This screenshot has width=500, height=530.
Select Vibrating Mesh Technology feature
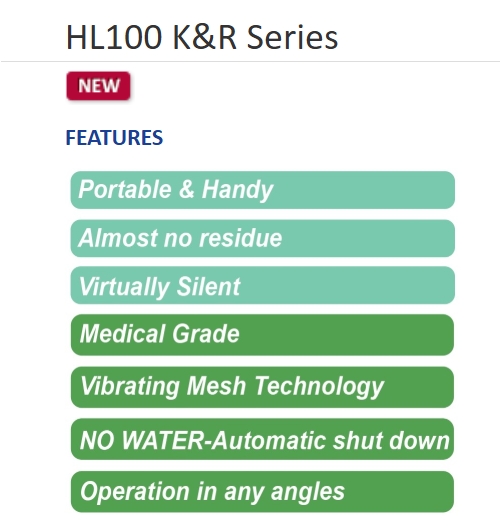[262, 387]
